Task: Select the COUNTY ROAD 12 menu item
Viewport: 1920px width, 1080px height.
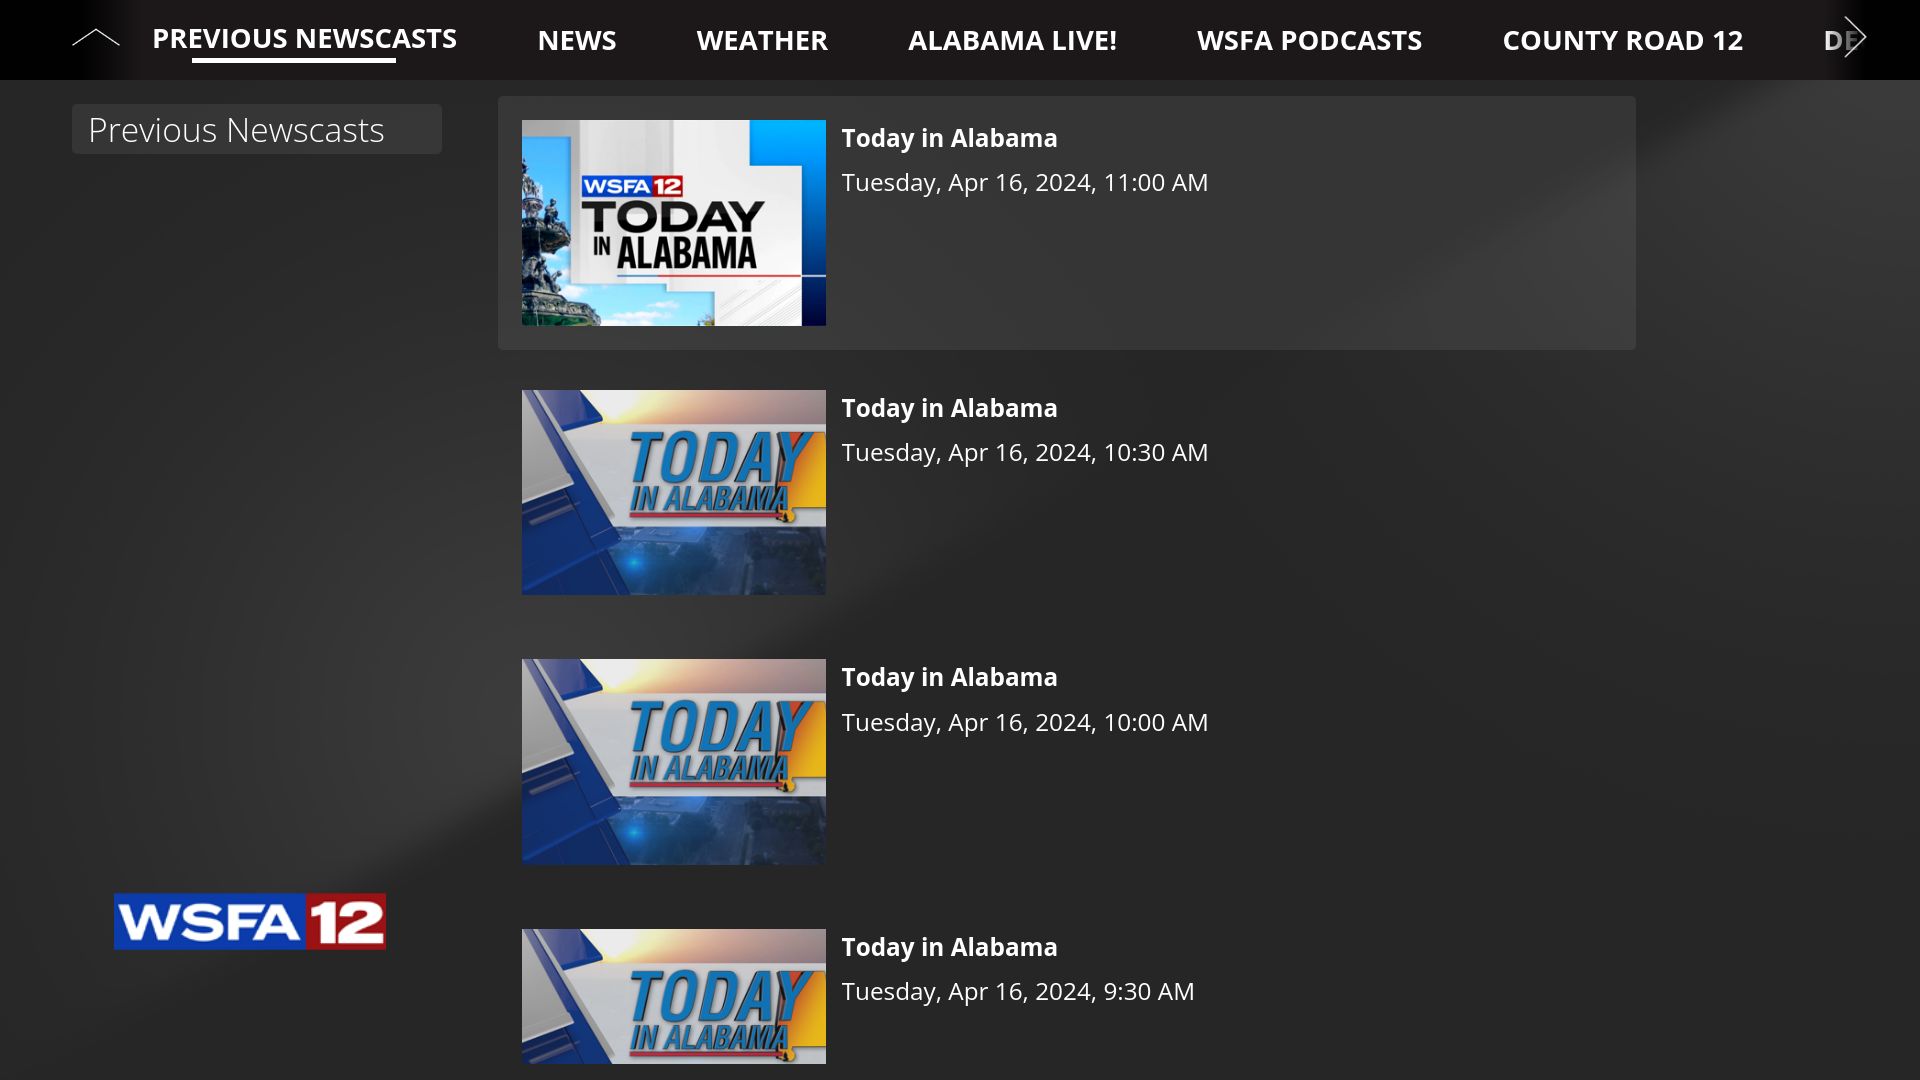Action: (1622, 40)
